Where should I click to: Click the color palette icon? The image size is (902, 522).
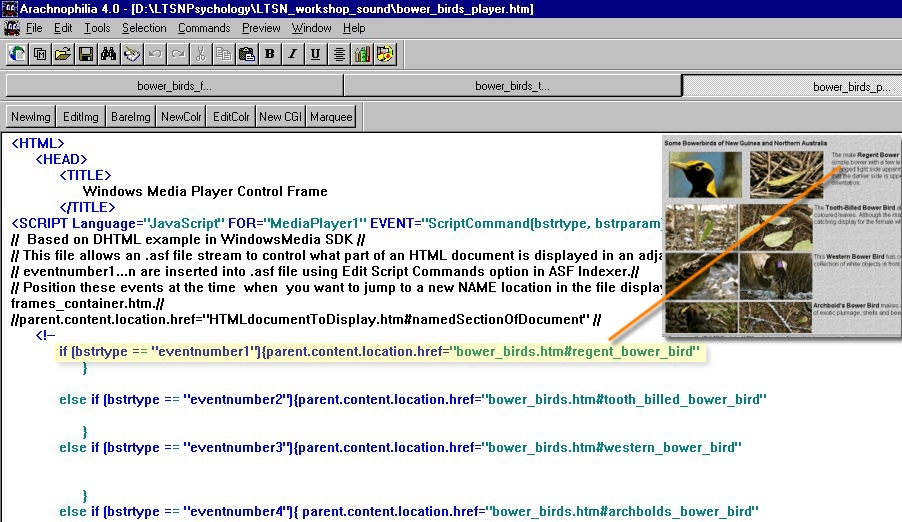tap(385, 54)
